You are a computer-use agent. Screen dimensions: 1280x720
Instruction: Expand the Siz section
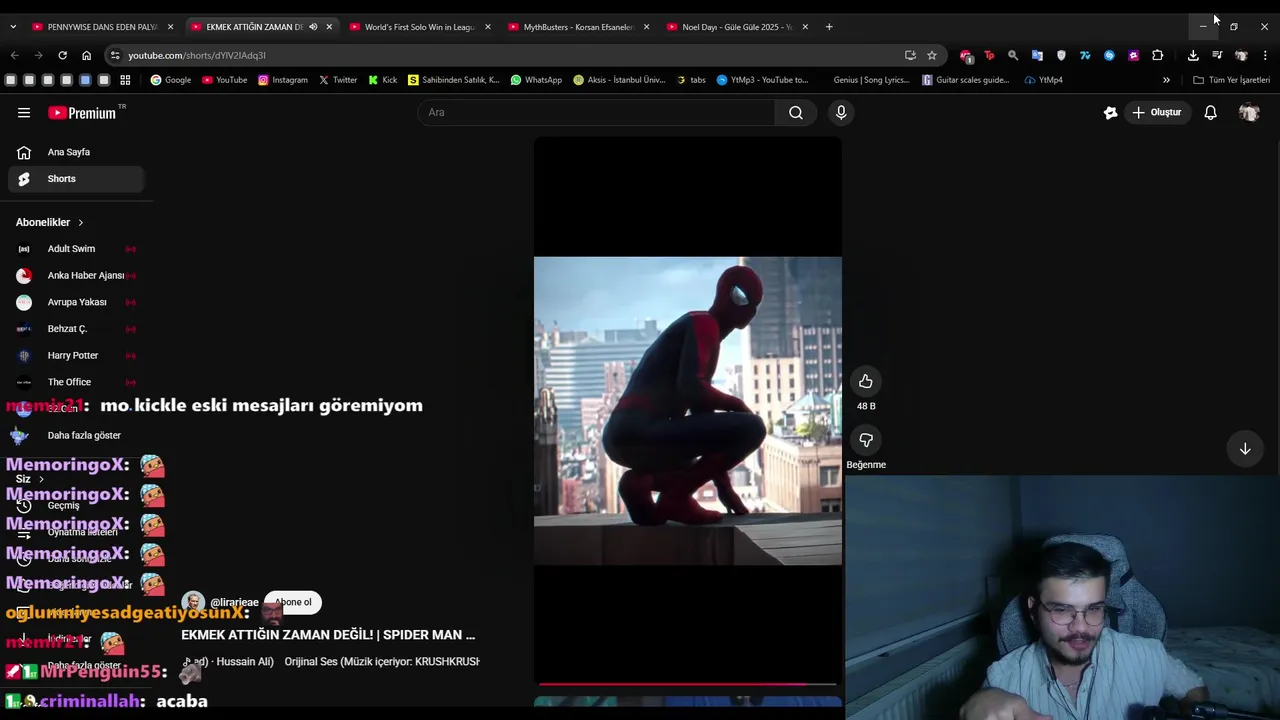29,479
